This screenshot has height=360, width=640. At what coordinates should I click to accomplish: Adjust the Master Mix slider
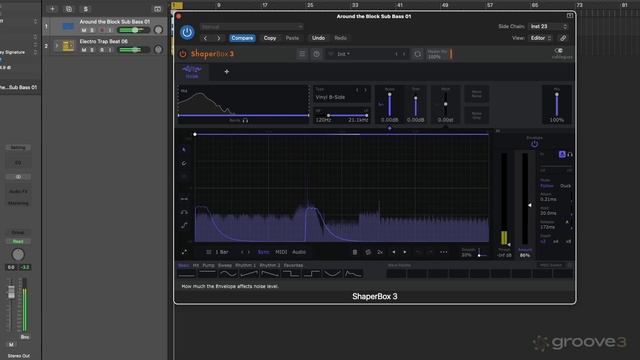(451, 54)
